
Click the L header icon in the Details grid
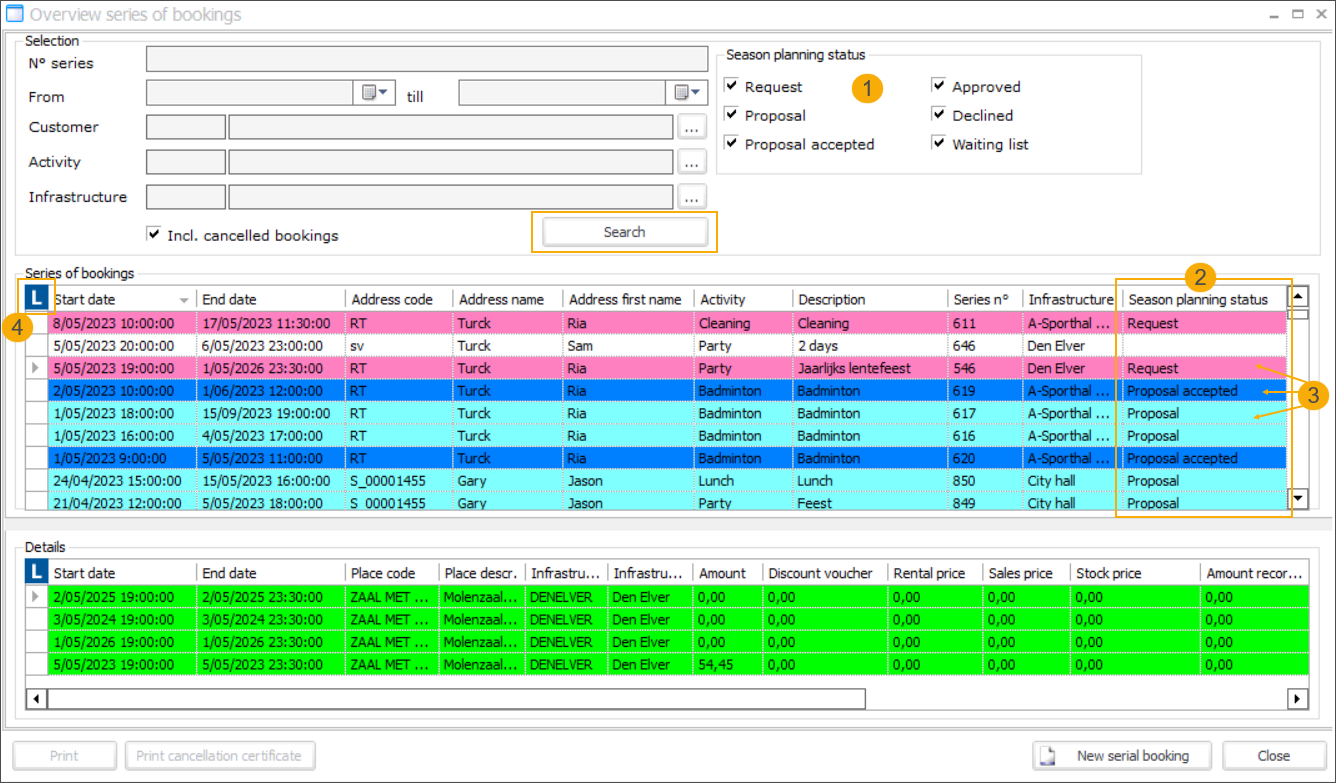pos(36,571)
